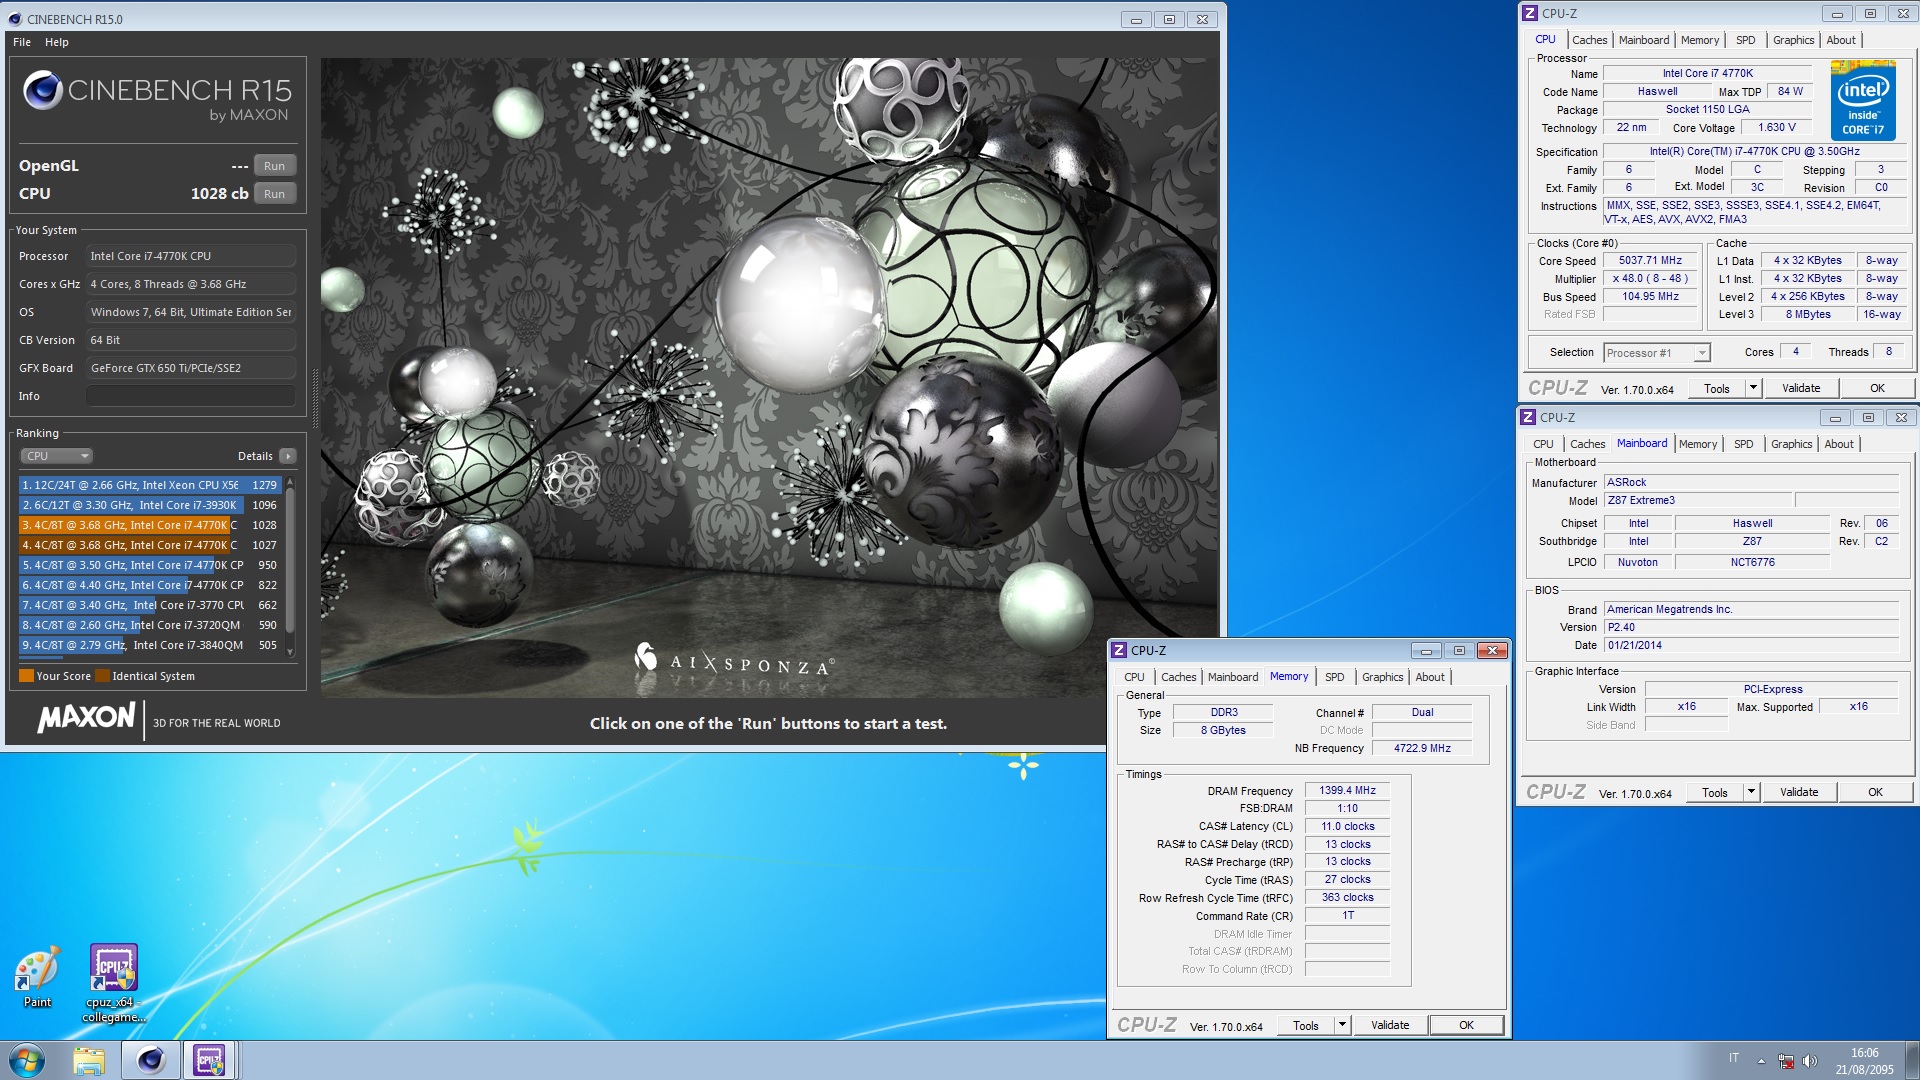Click the MAXON logo at the bottom
The height and width of the screenshot is (1080, 1920).
tap(87, 717)
